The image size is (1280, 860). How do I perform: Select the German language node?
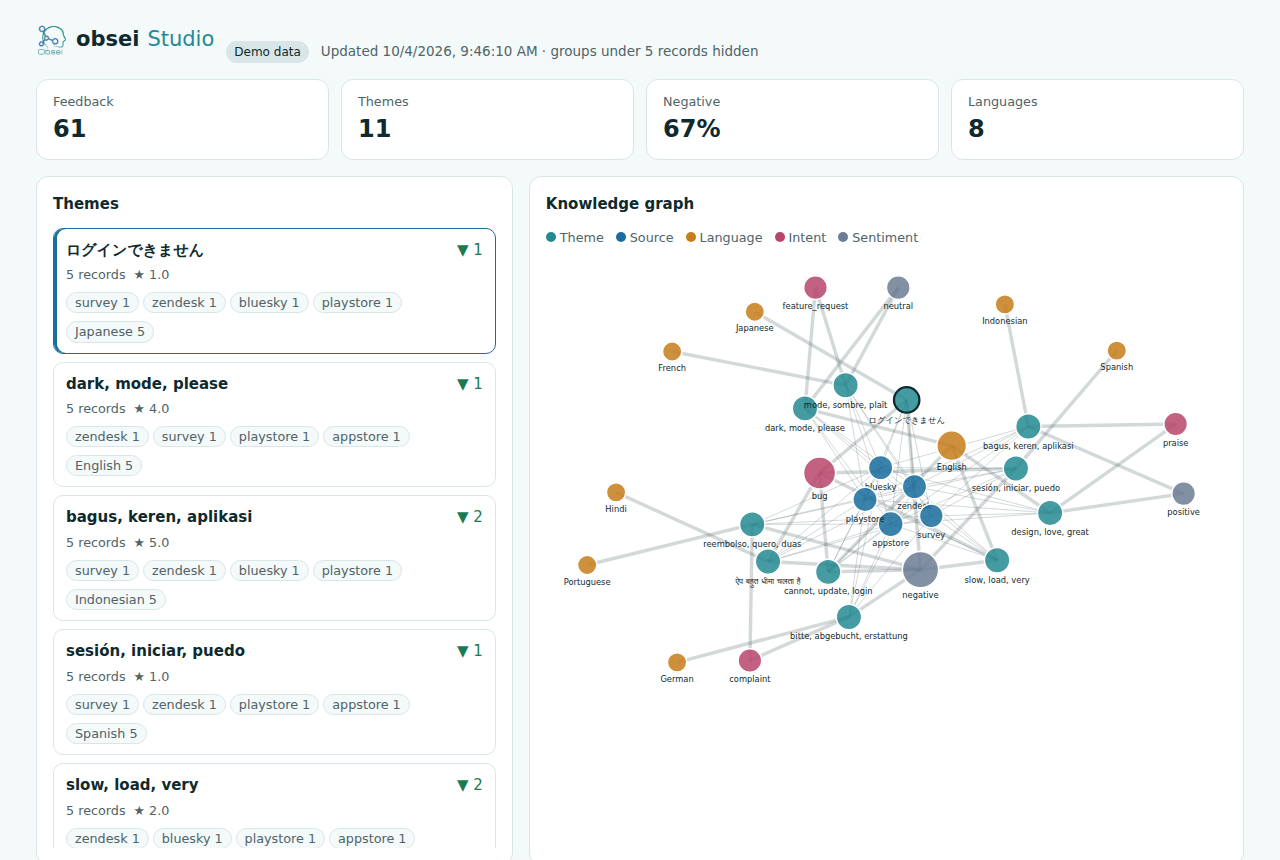(x=677, y=662)
